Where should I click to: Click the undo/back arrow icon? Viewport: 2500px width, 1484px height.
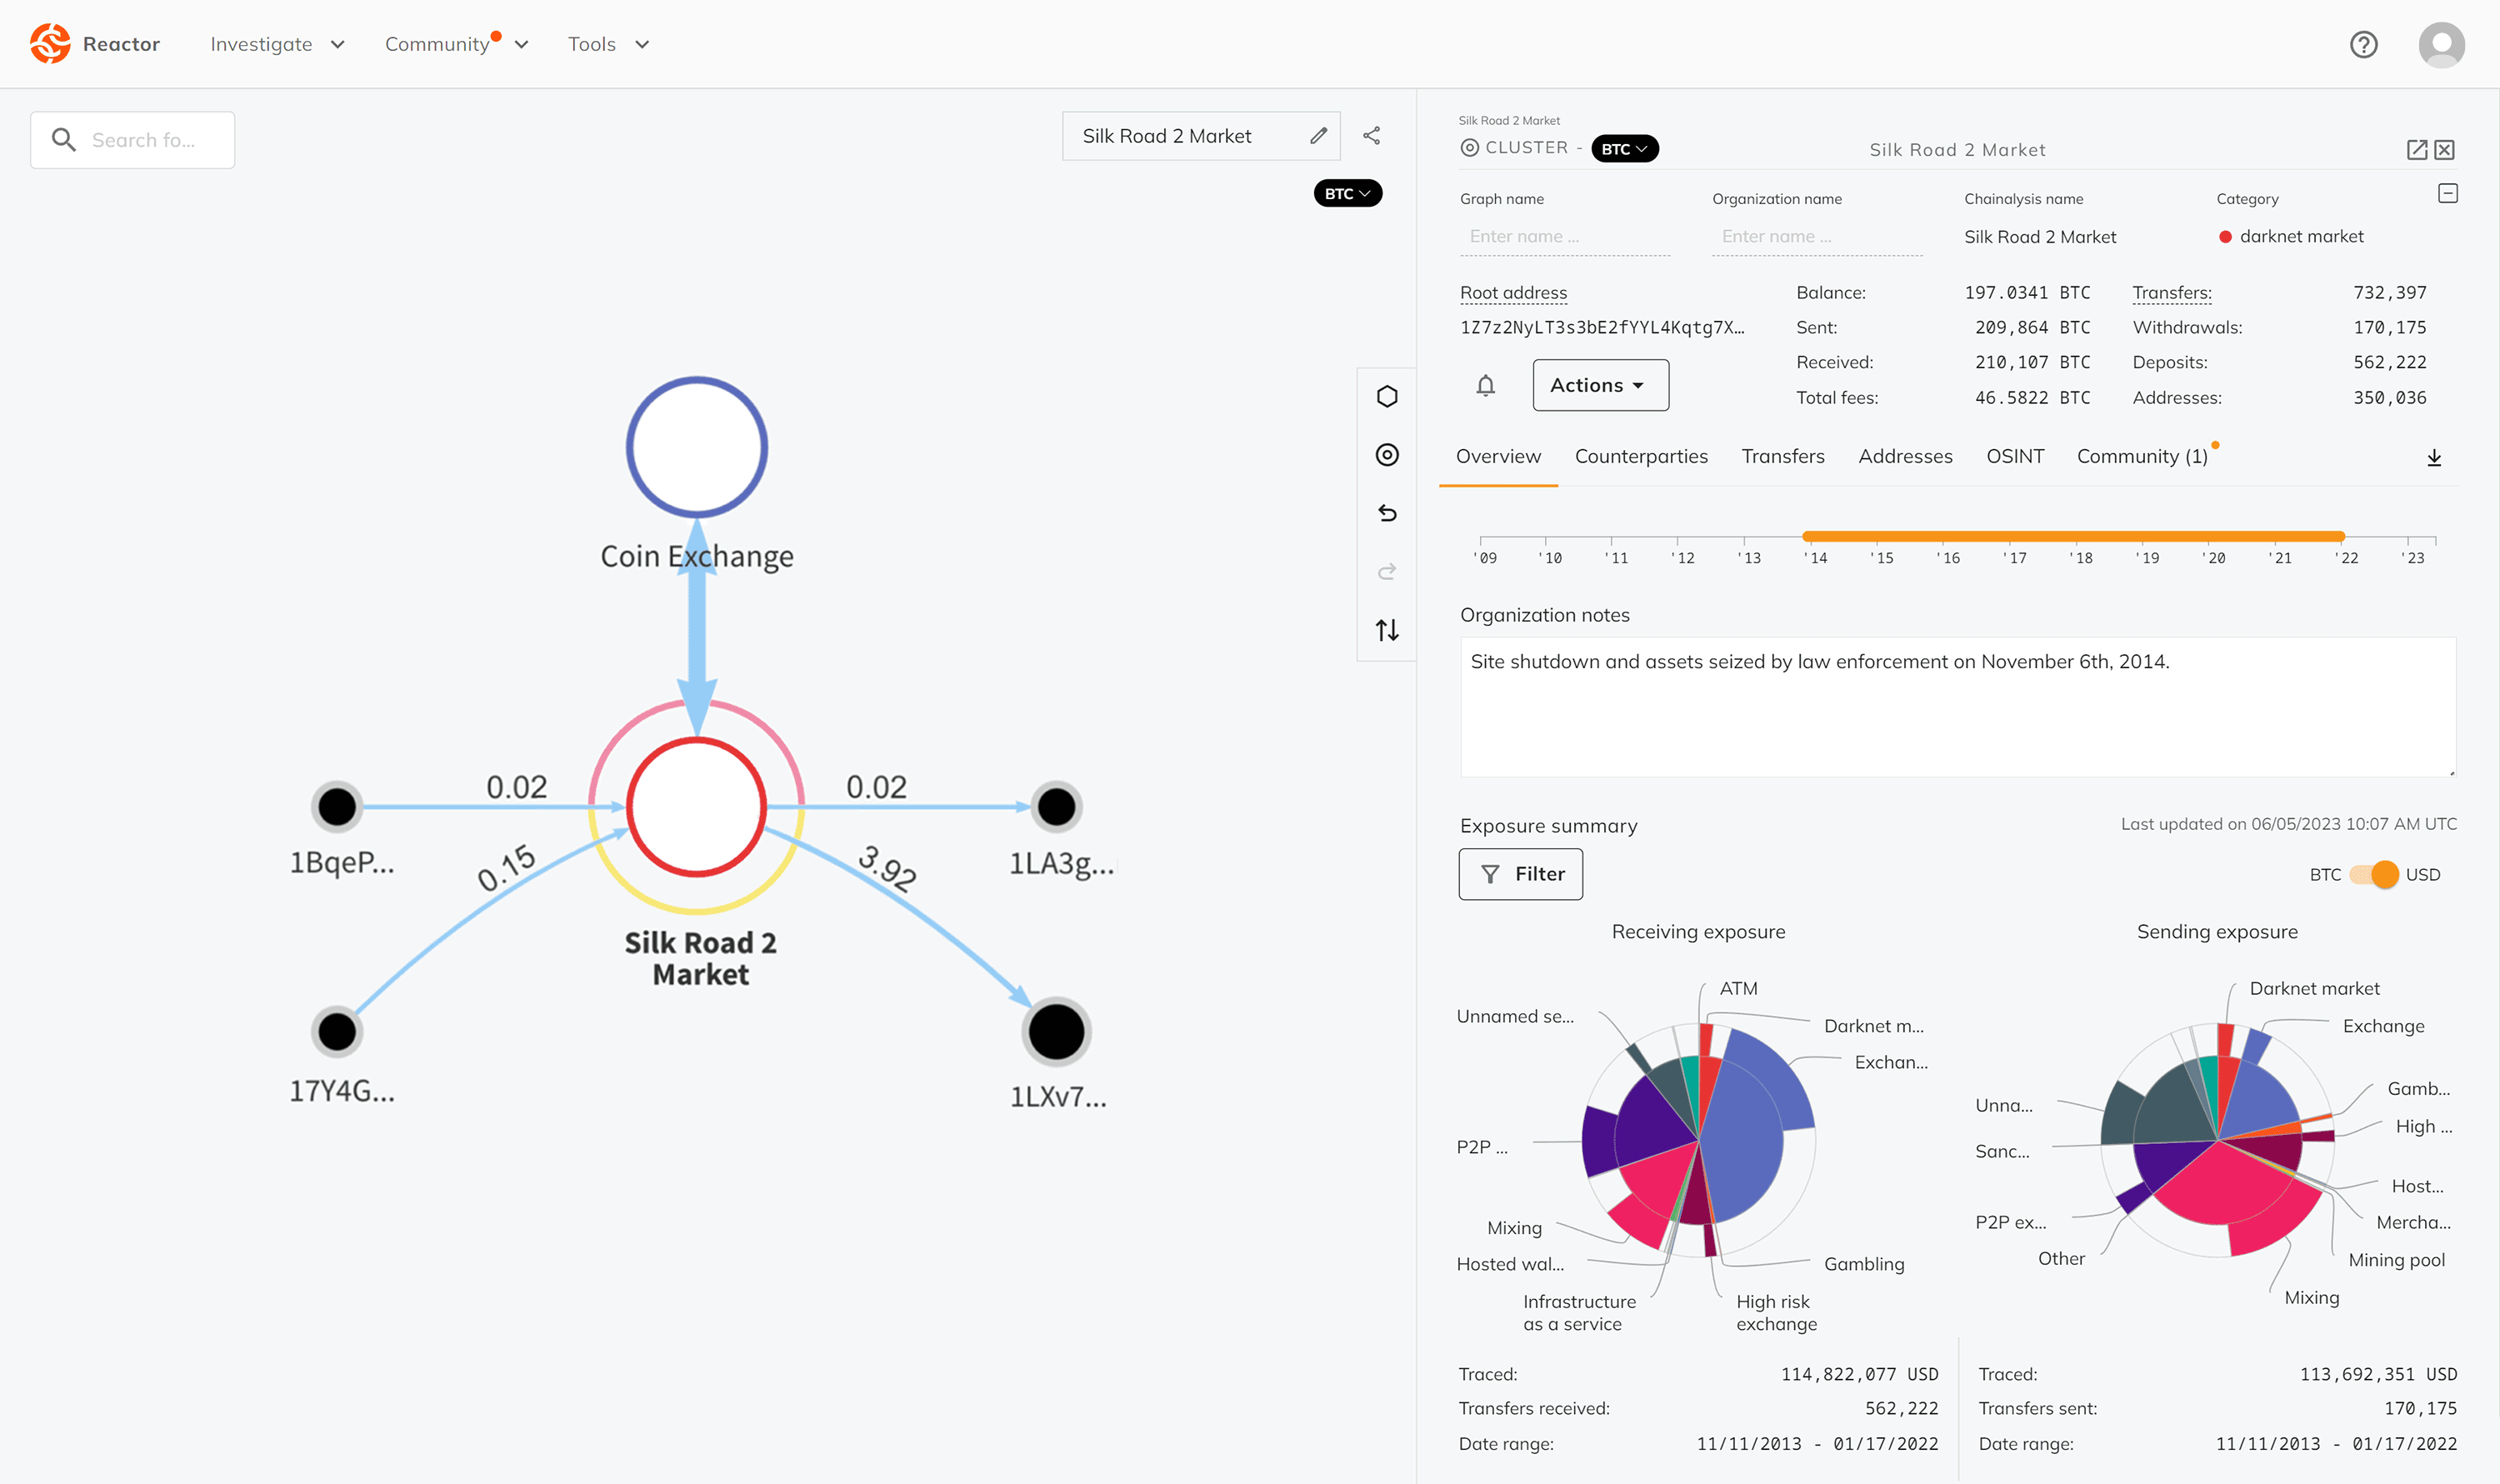pos(1392,512)
